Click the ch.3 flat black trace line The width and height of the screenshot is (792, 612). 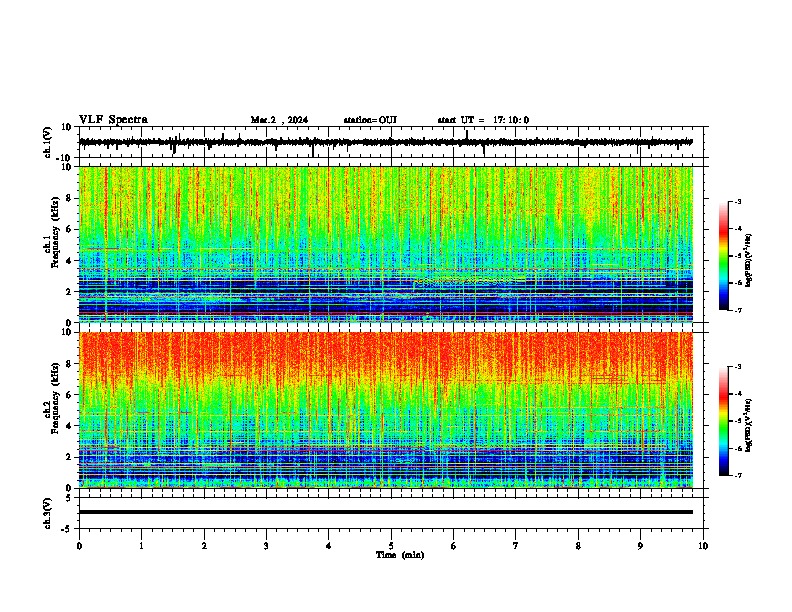click(x=386, y=512)
